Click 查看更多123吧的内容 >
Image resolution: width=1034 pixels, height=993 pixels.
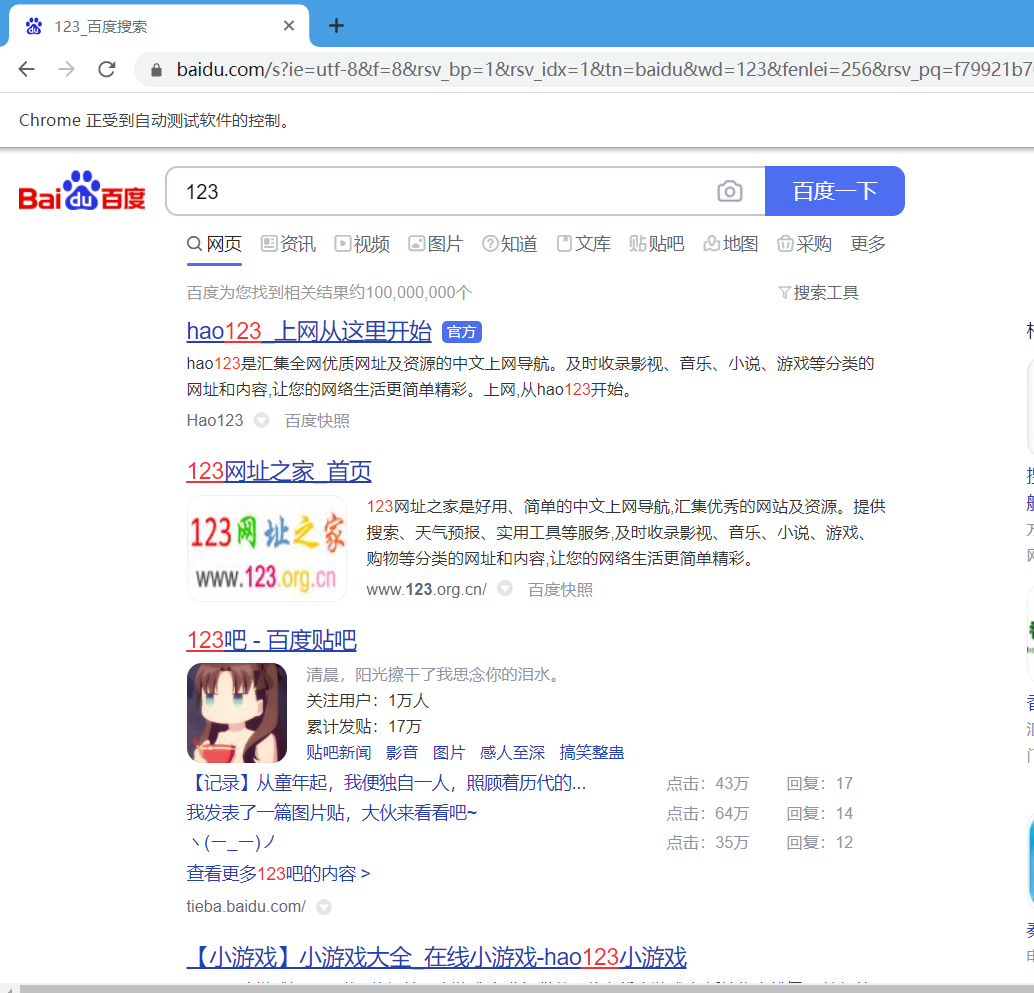point(278,874)
